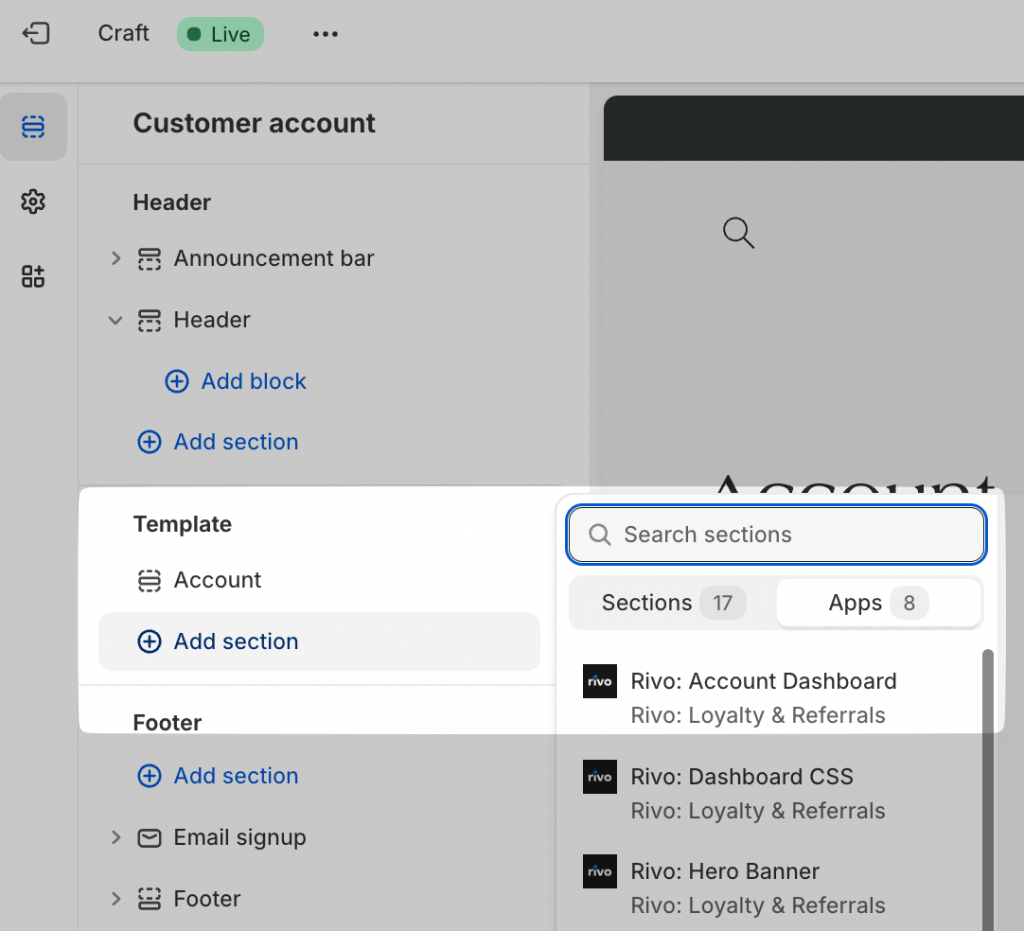Open the App embeds sidebar icon

33,276
